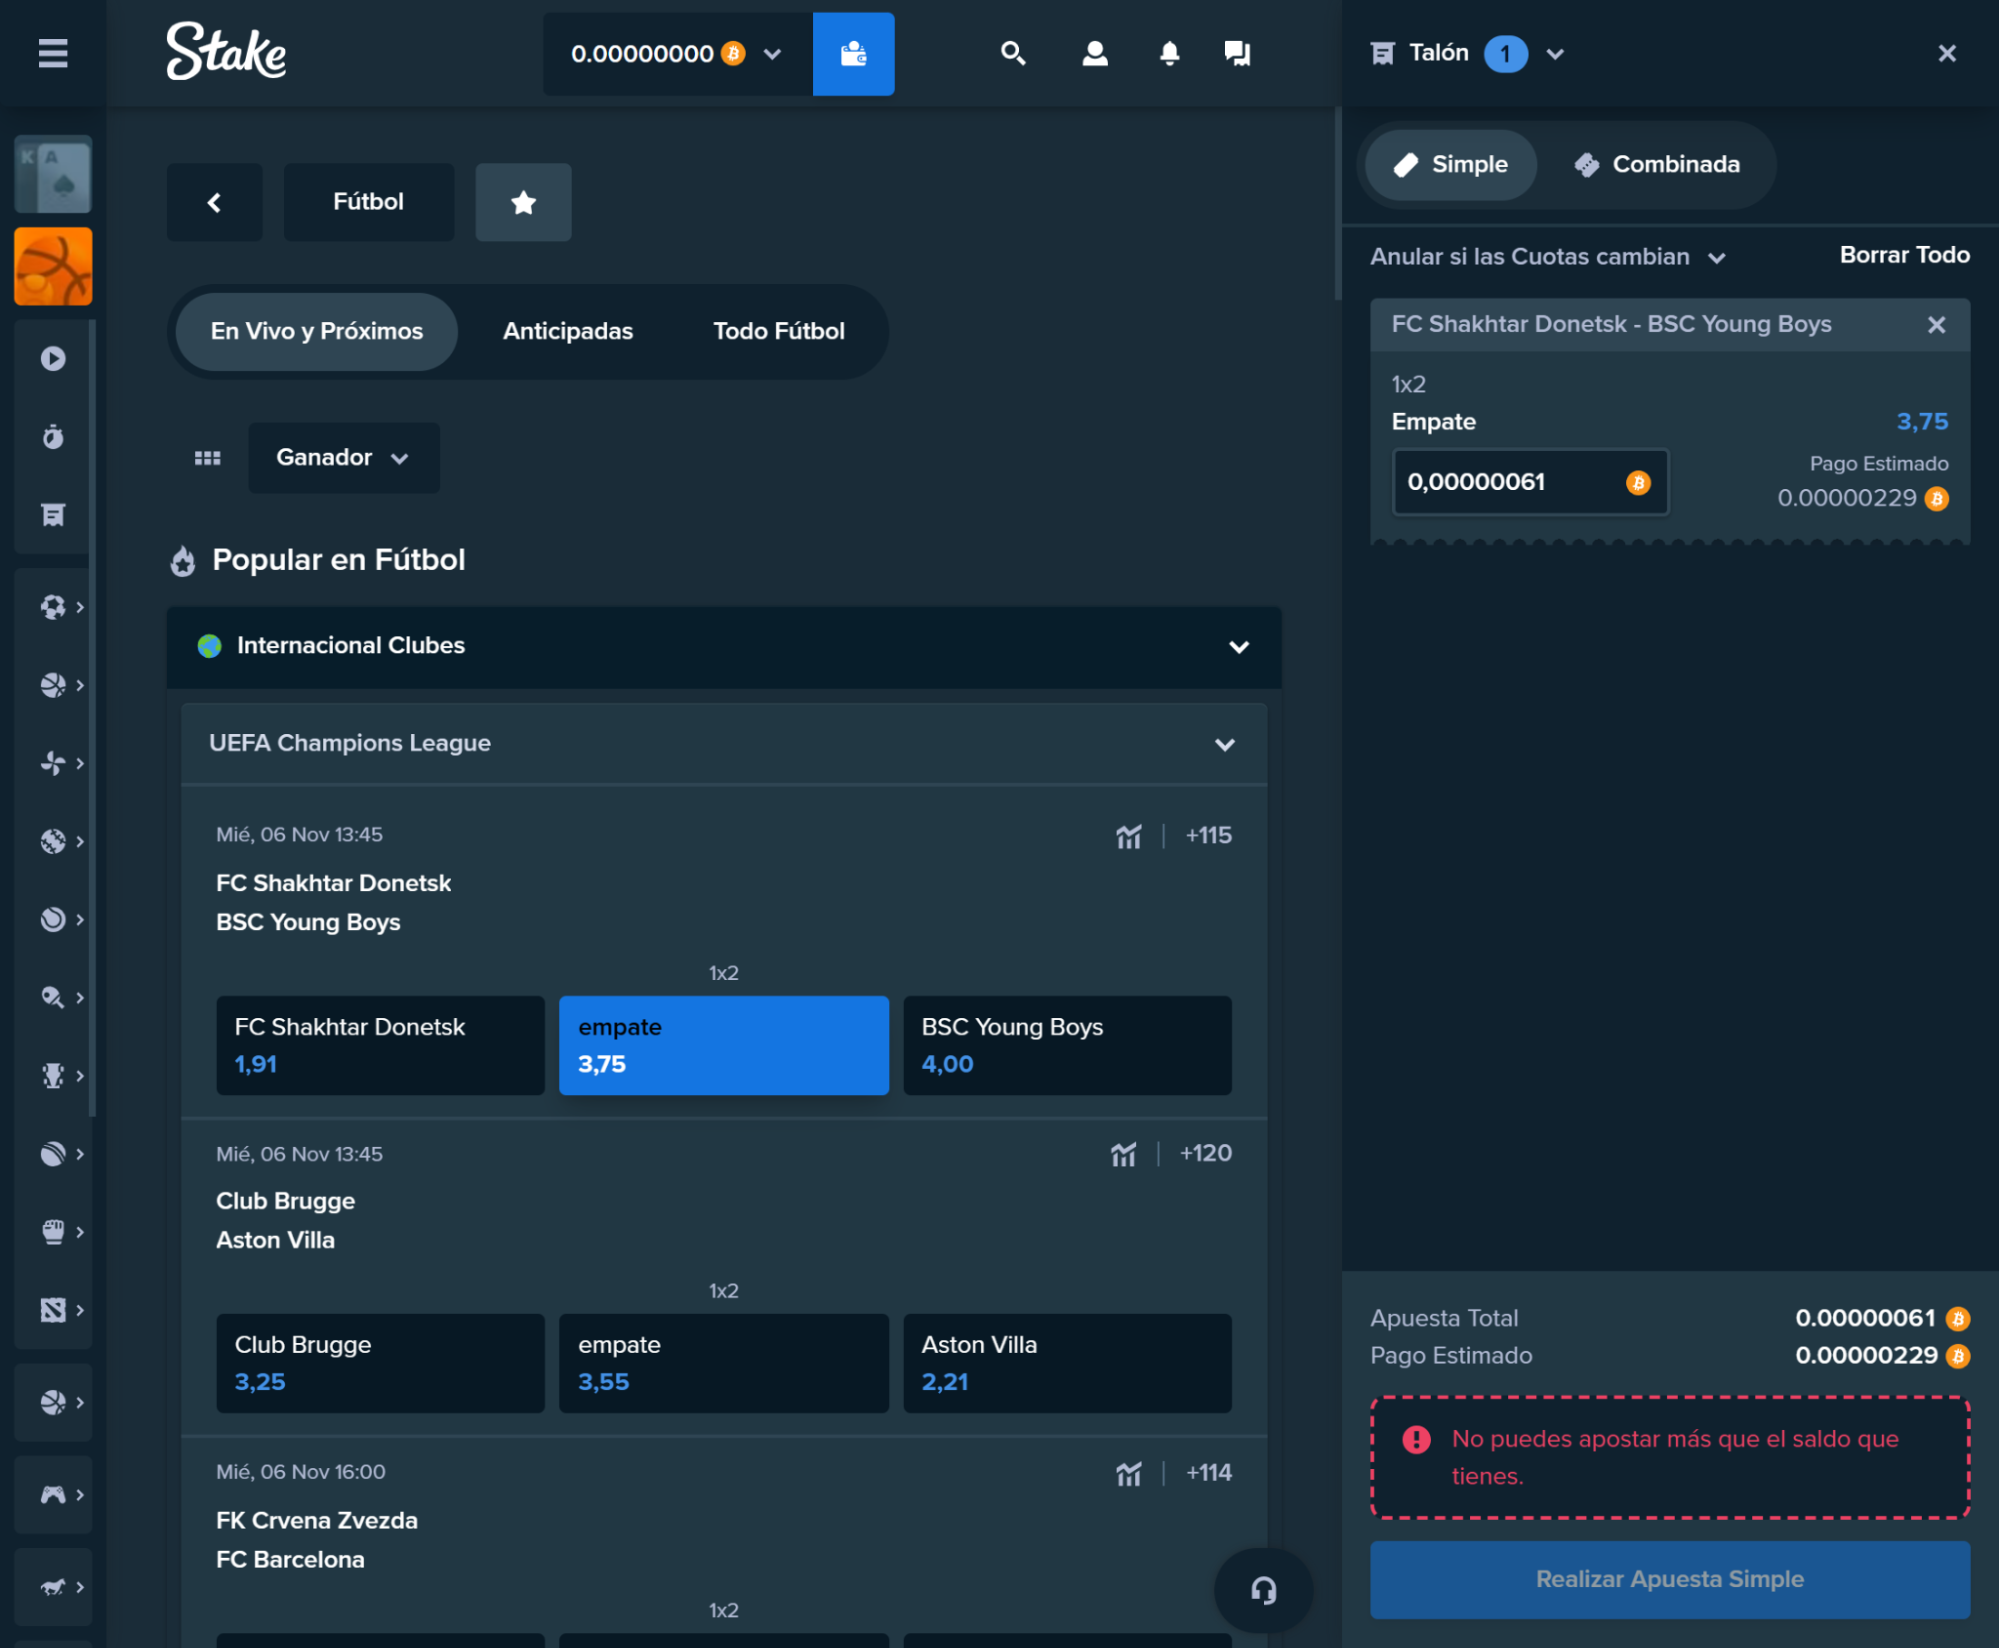Open the FC Barcelona match title
Screen dimensions: 1999x1648
click(290, 1560)
